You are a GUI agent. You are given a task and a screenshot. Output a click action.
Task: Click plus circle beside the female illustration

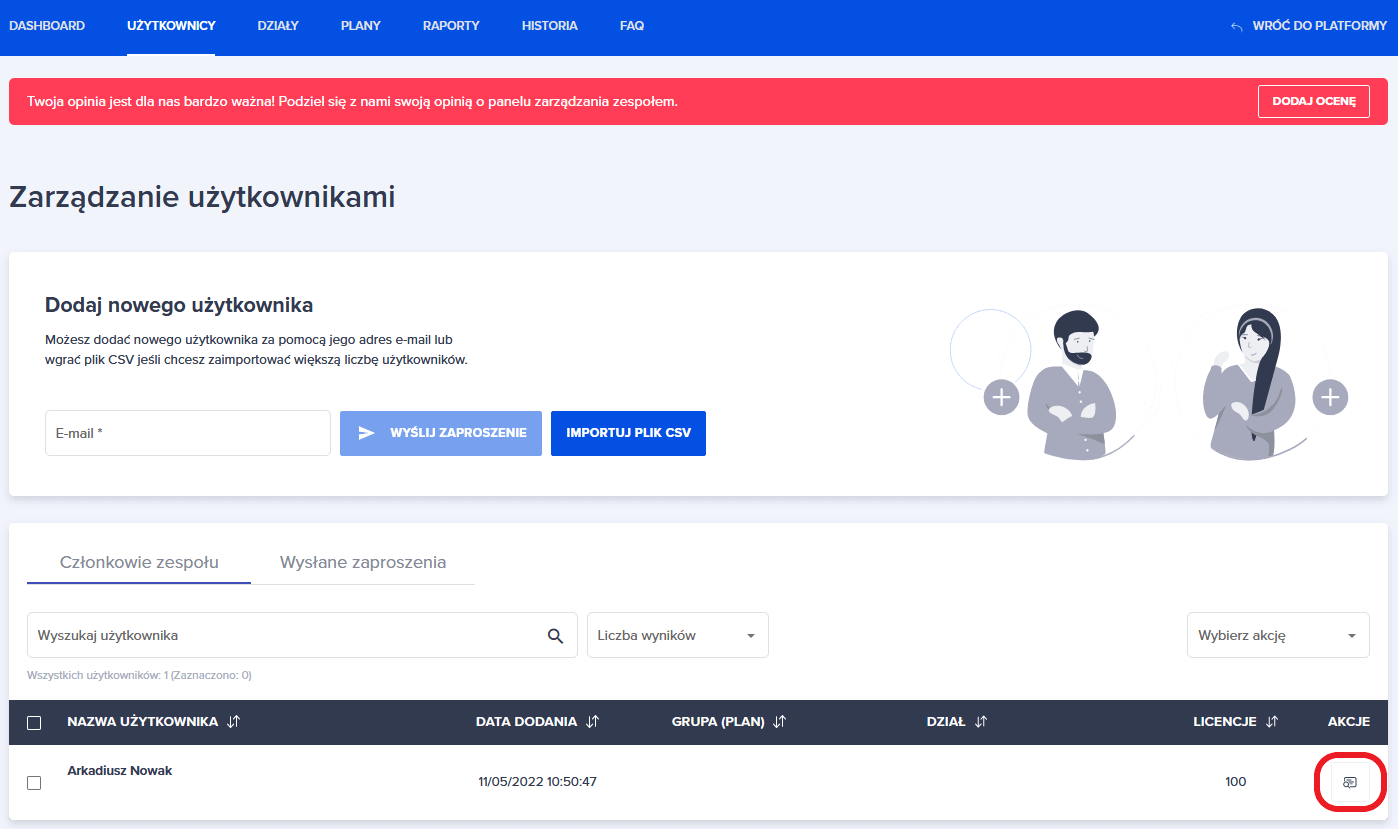pos(1330,397)
